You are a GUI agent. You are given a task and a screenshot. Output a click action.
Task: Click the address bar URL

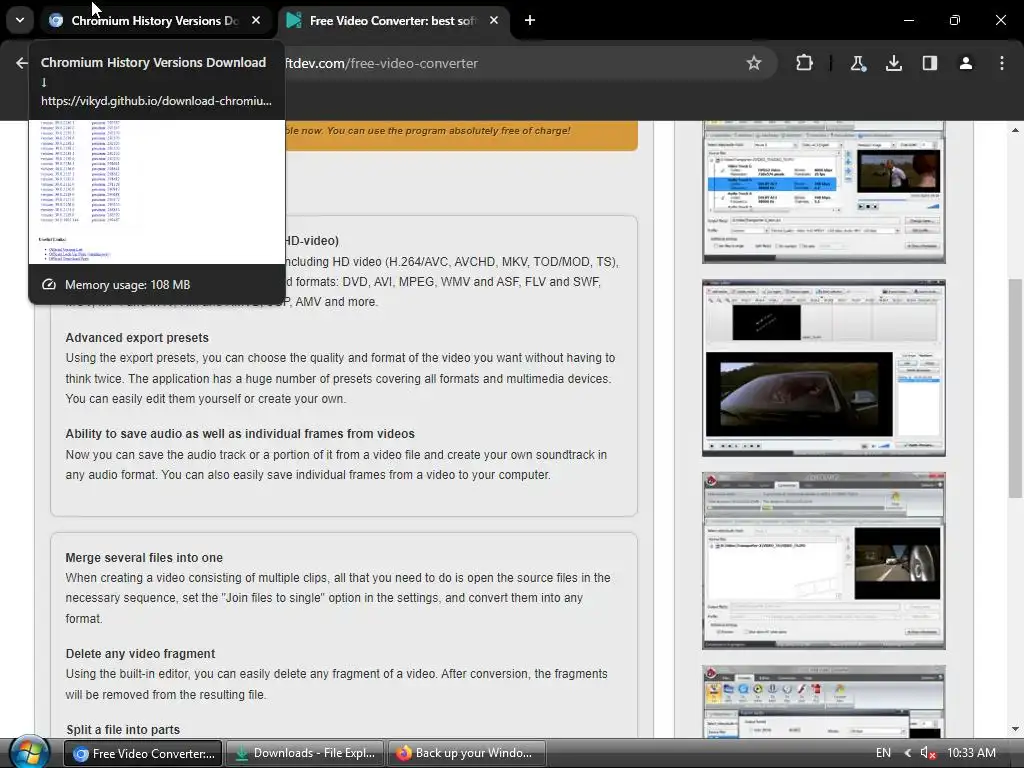tap(381, 63)
